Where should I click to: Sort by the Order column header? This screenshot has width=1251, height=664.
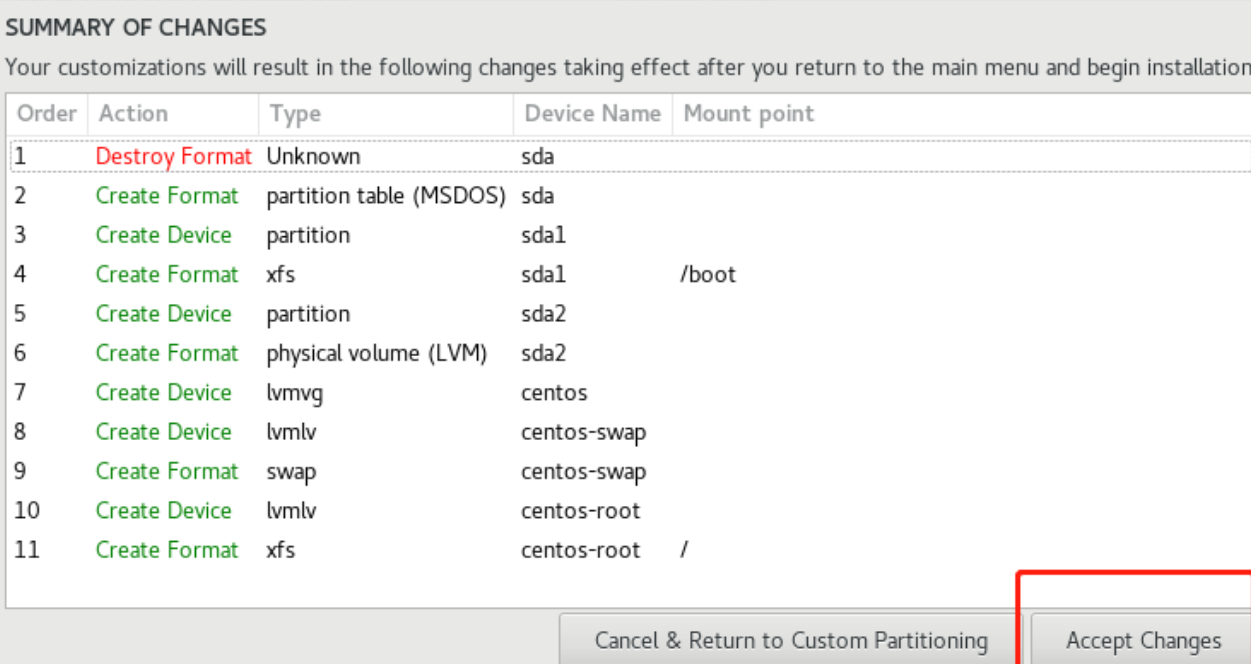pyautogui.click(x=47, y=114)
